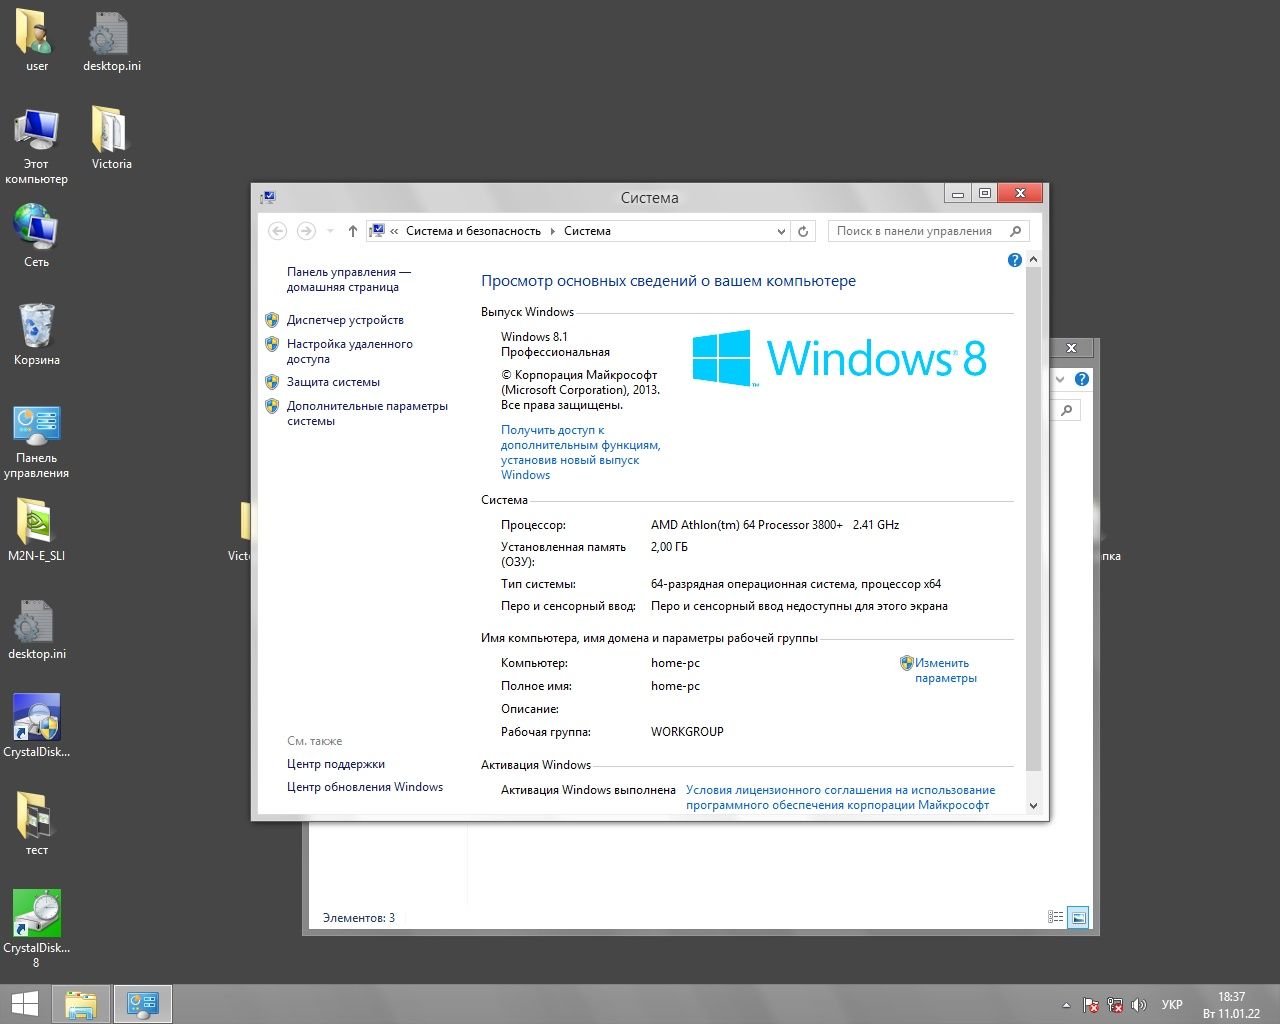Open the Сеть network icon
This screenshot has height=1024, width=1280.
36,236
